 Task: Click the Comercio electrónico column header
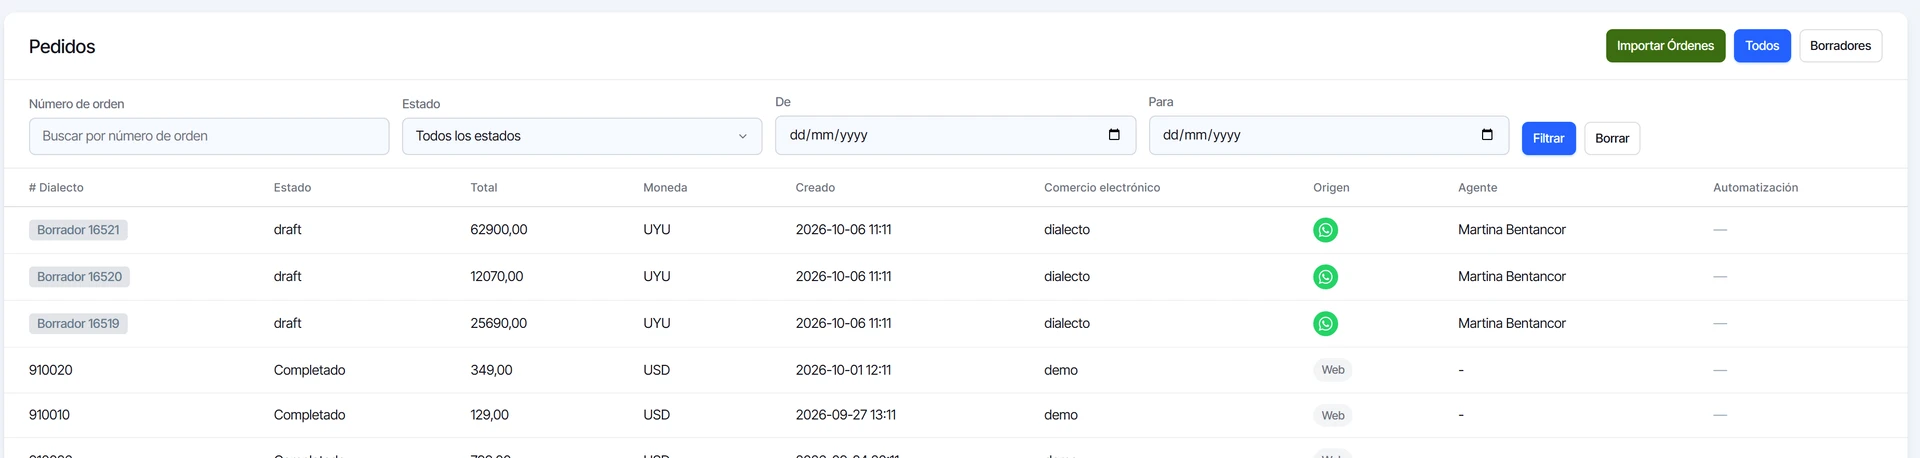[1102, 188]
